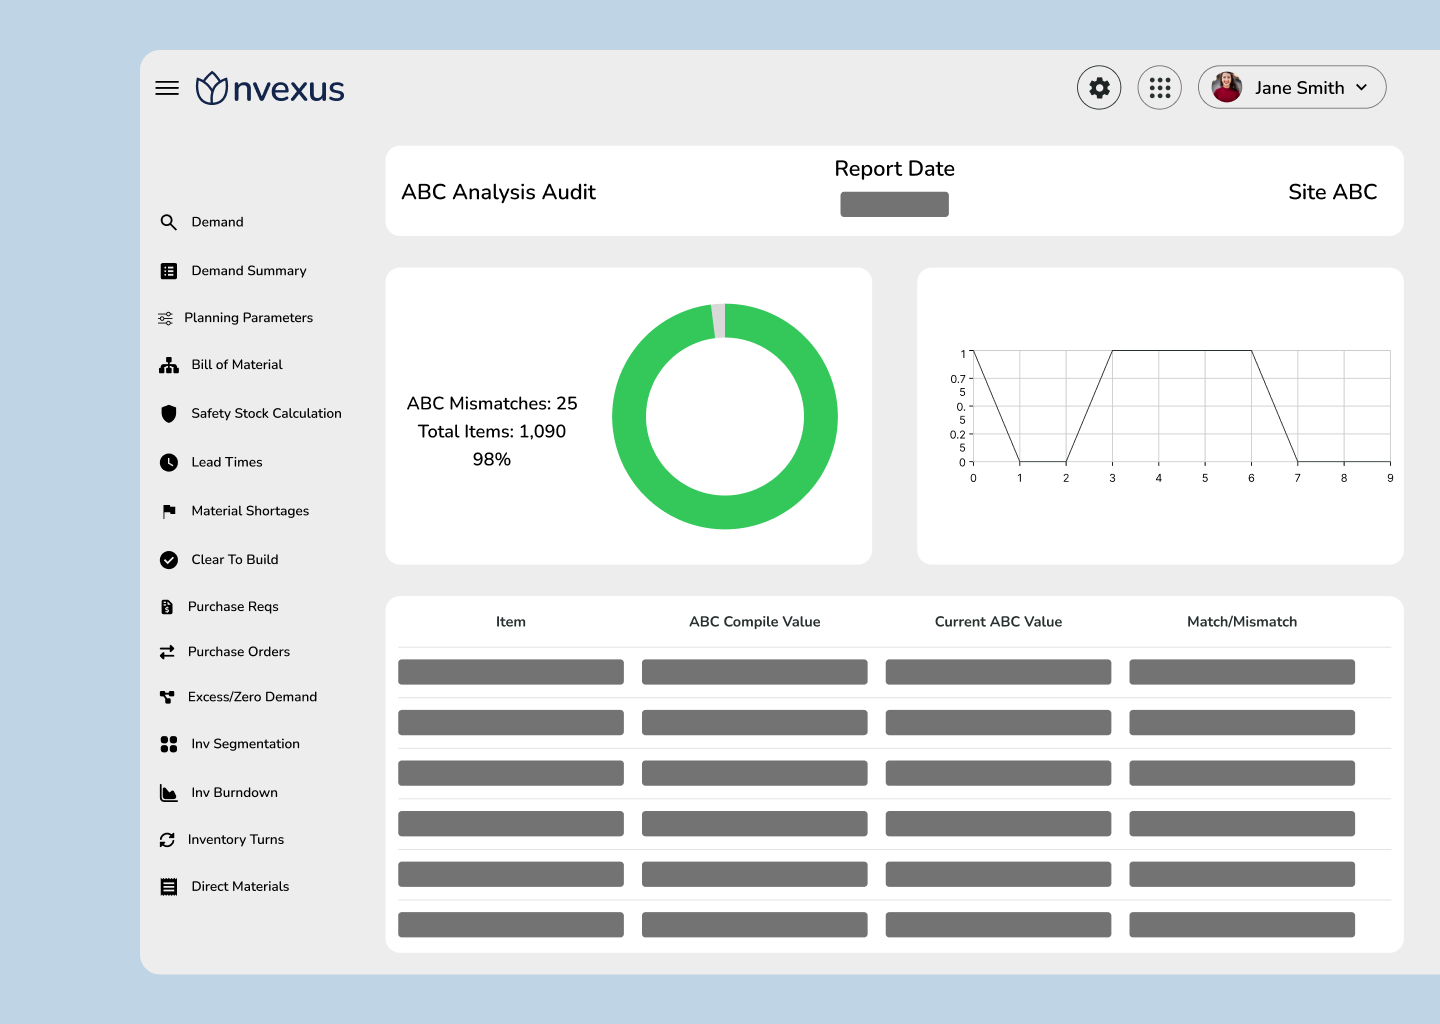This screenshot has height=1024, width=1440.
Task: Click the Site ABC label
Action: pyautogui.click(x=1333, y=192)
